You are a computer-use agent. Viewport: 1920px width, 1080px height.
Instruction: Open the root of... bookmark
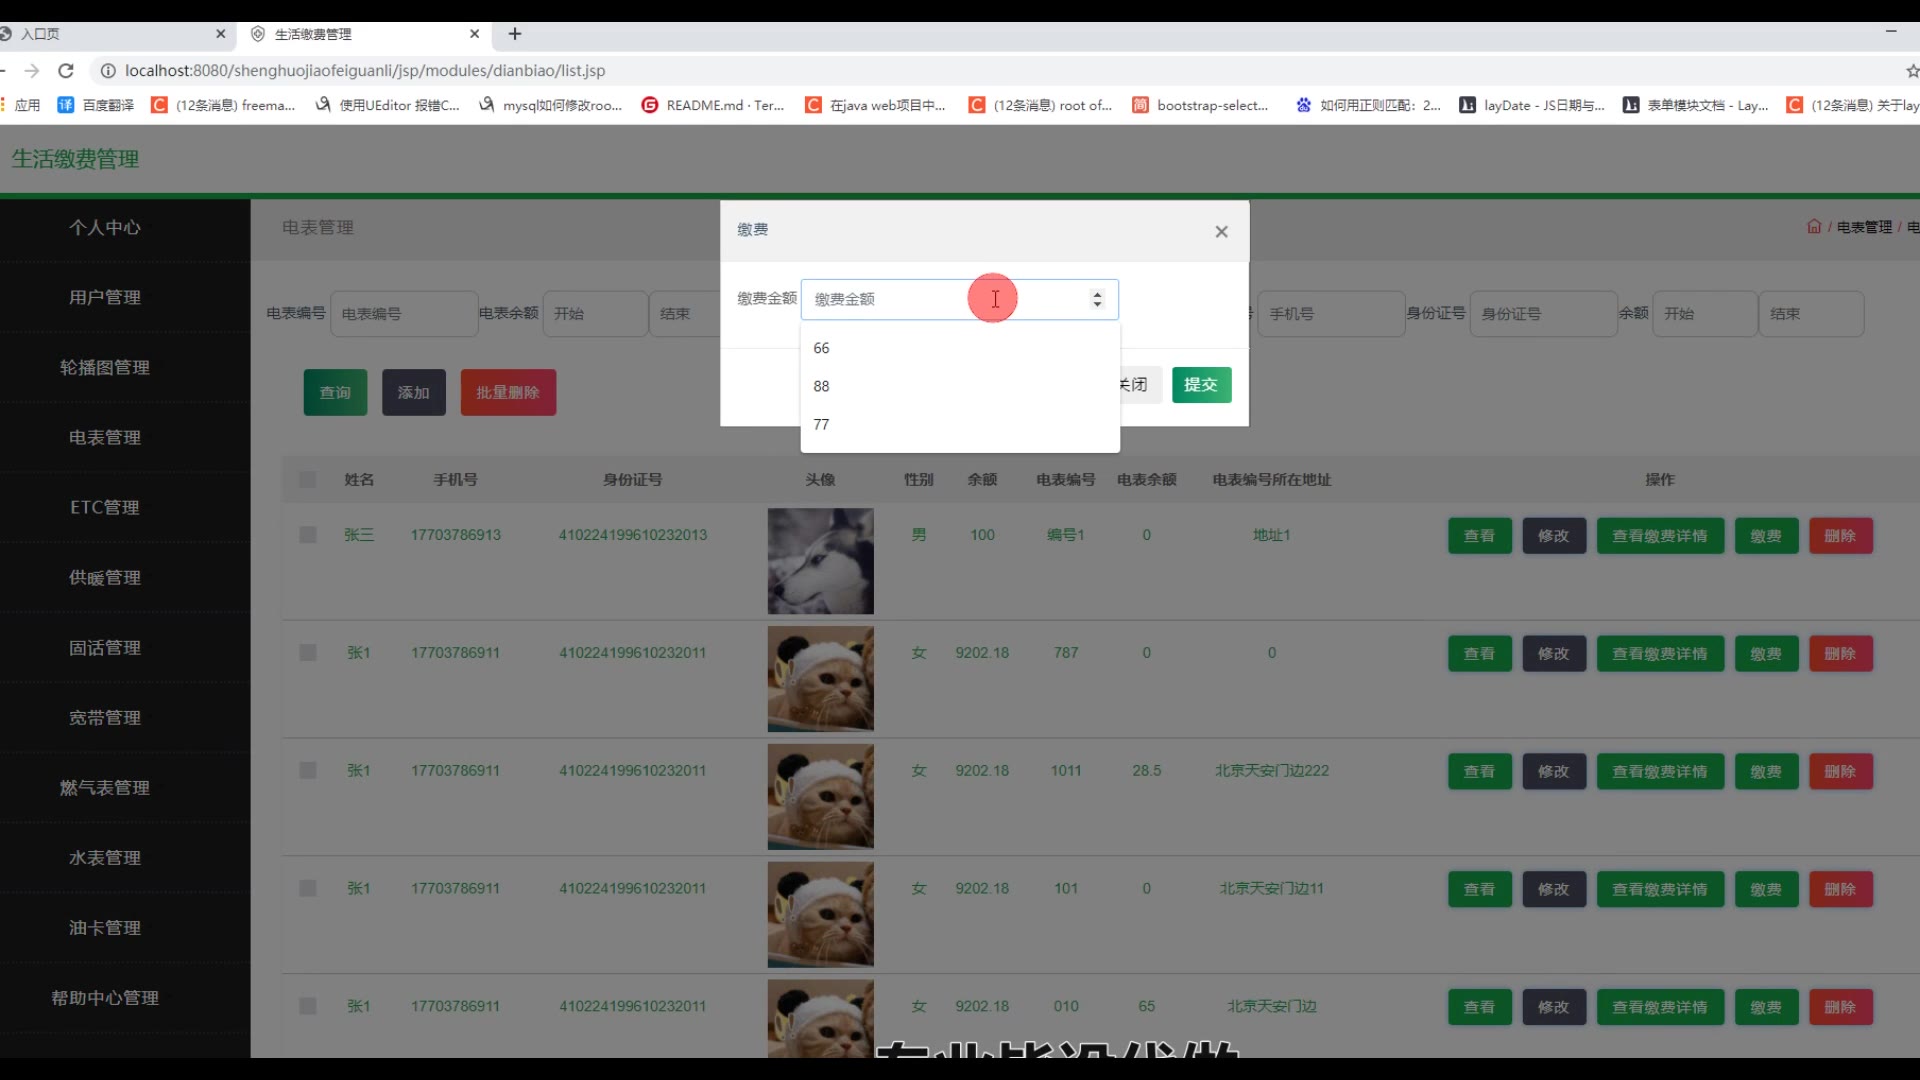click(1040, 105)
